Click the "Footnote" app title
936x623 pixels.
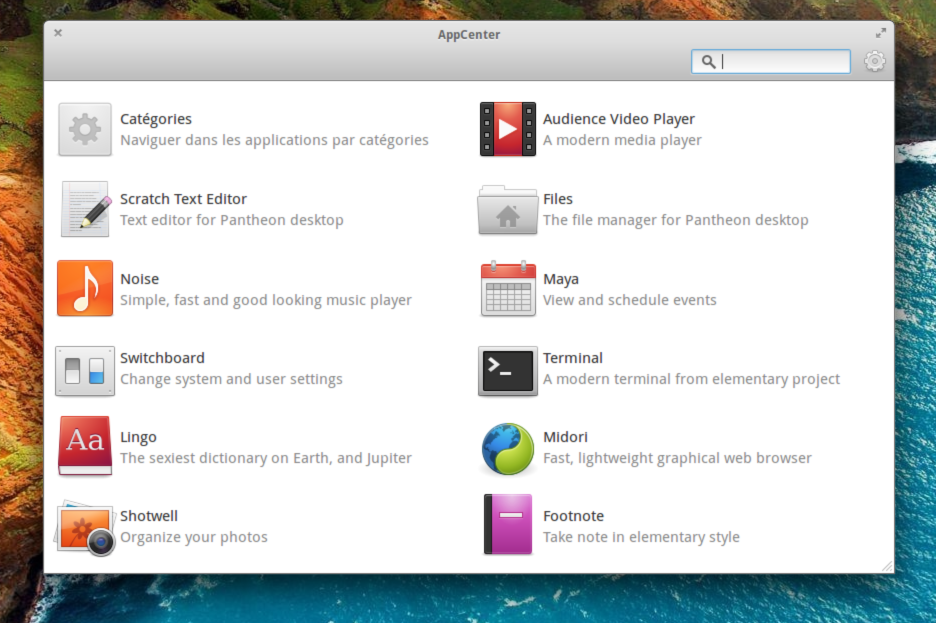(574, 516)
